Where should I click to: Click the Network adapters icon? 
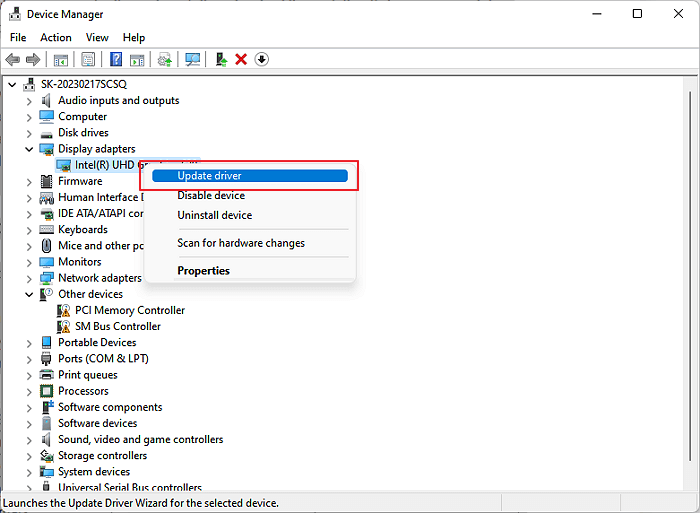pos(46,278)
